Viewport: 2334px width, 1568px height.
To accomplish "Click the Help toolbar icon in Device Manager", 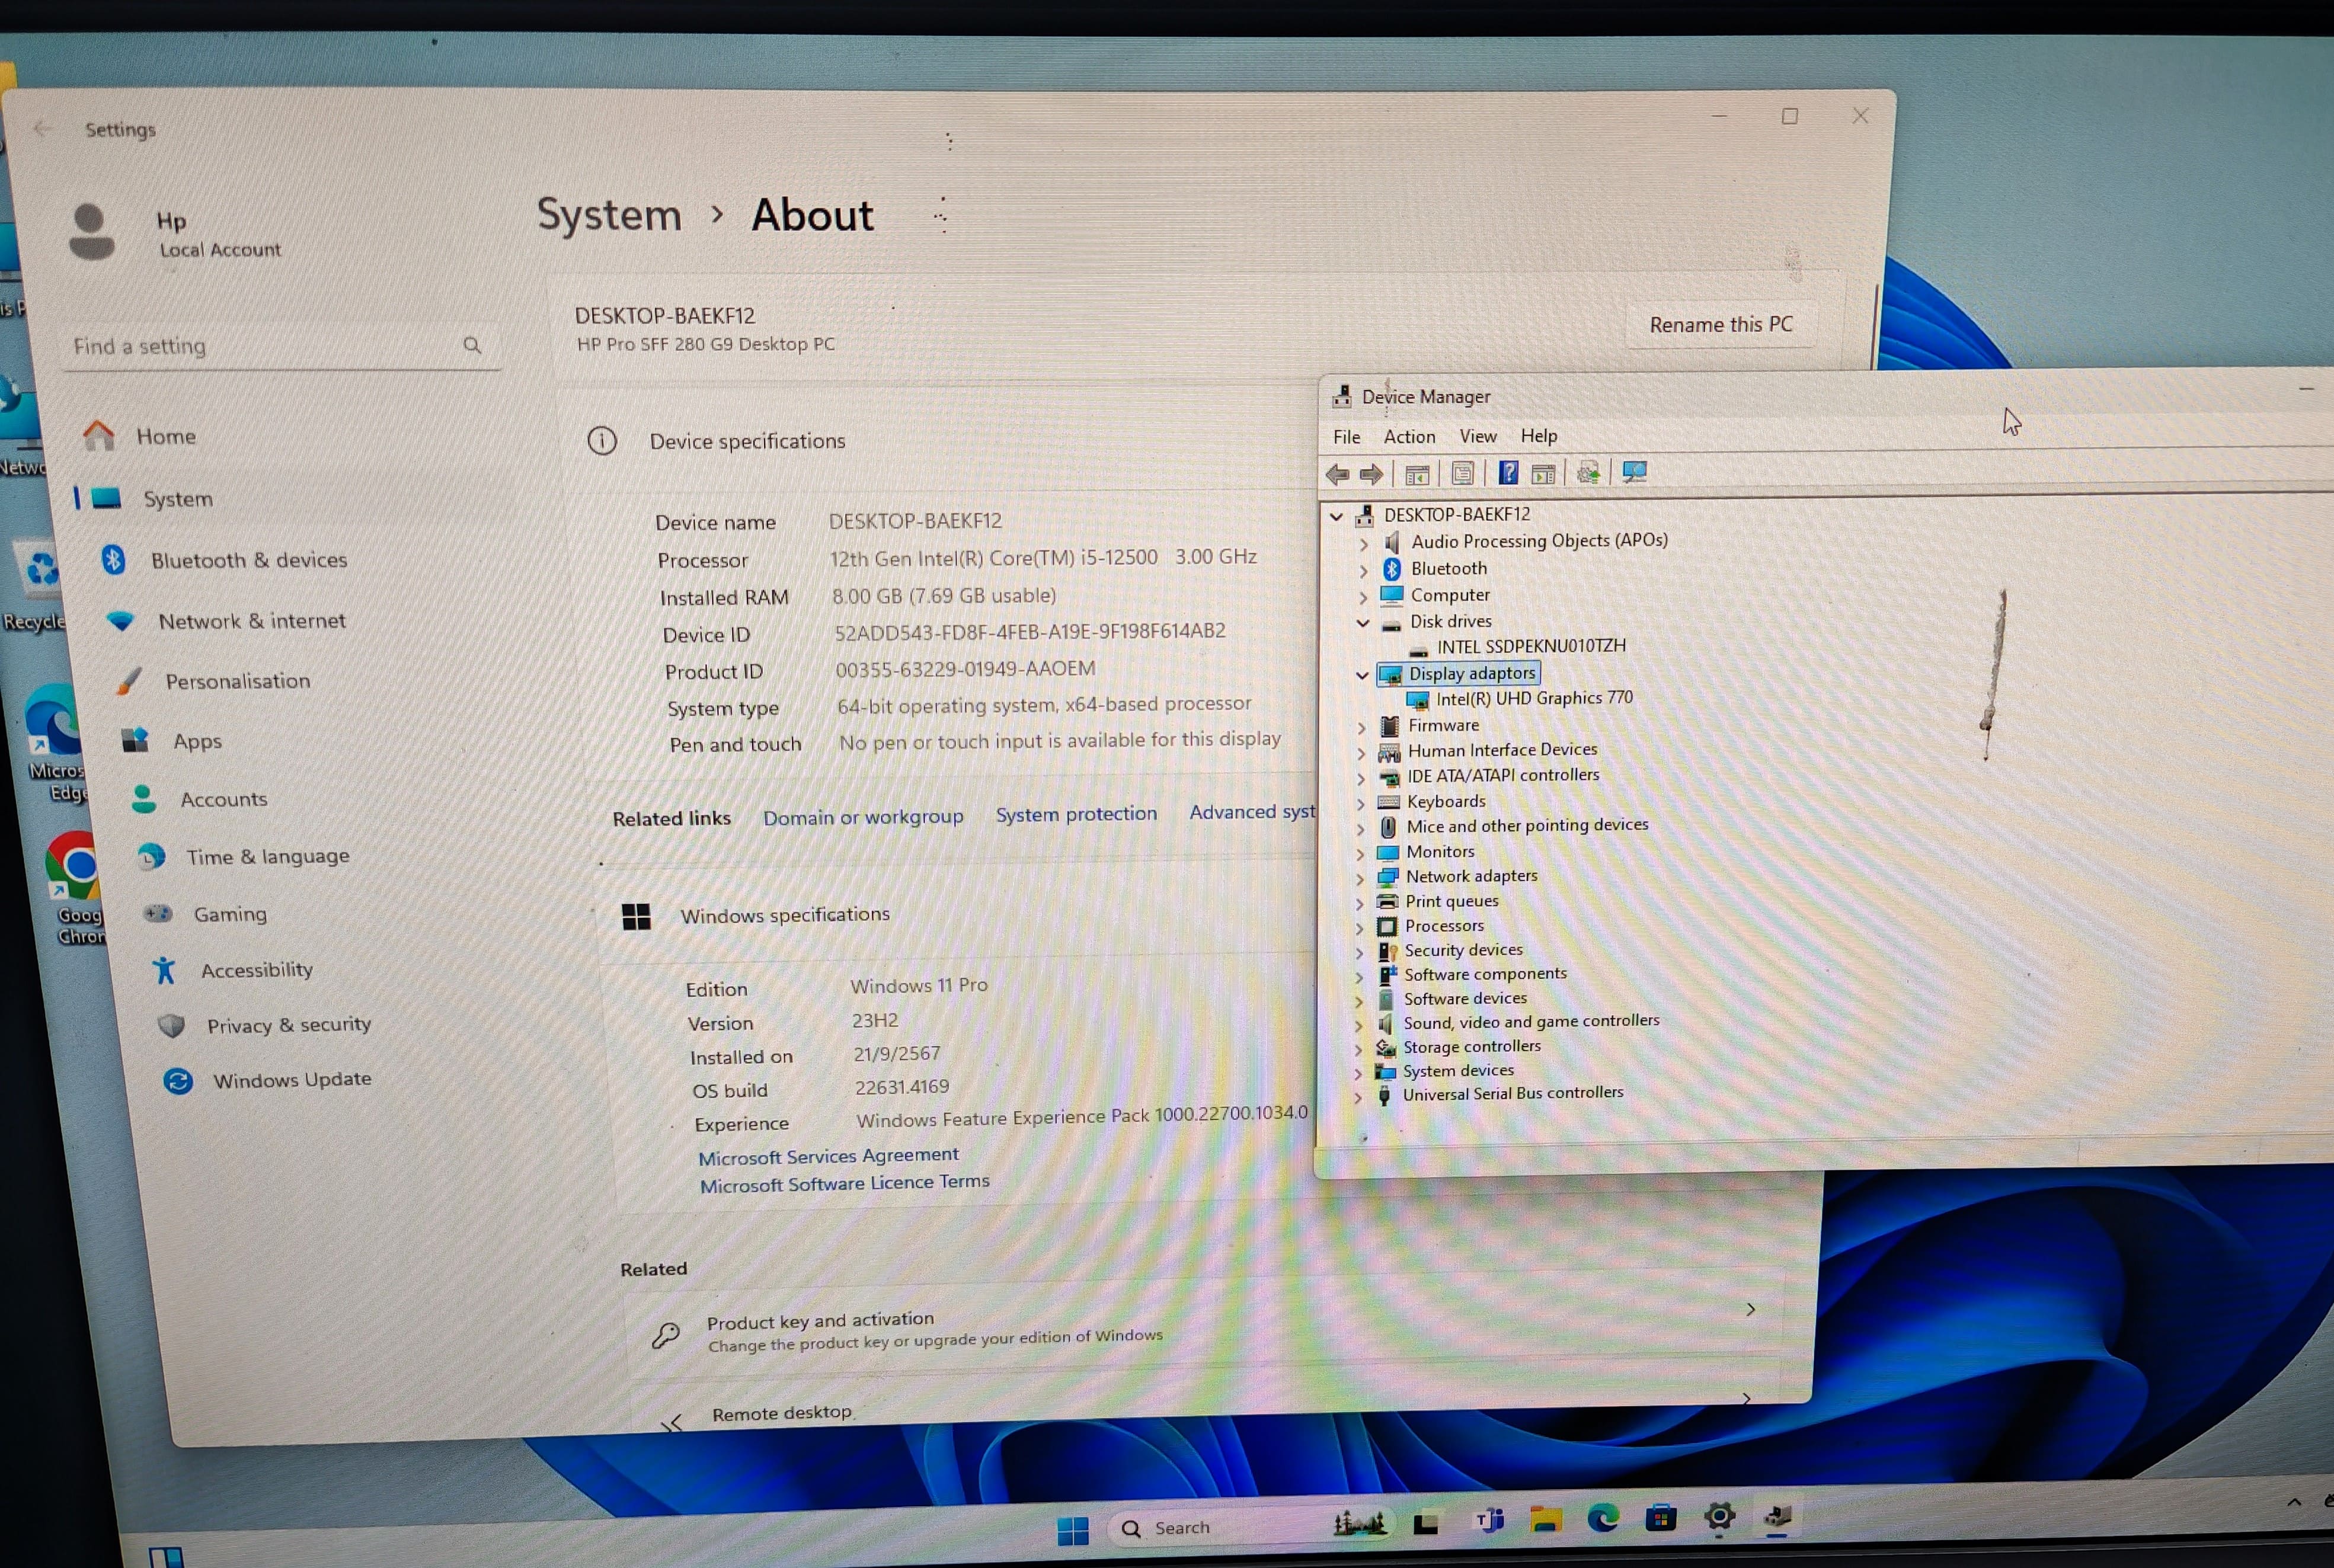I will coord(1508,473).
